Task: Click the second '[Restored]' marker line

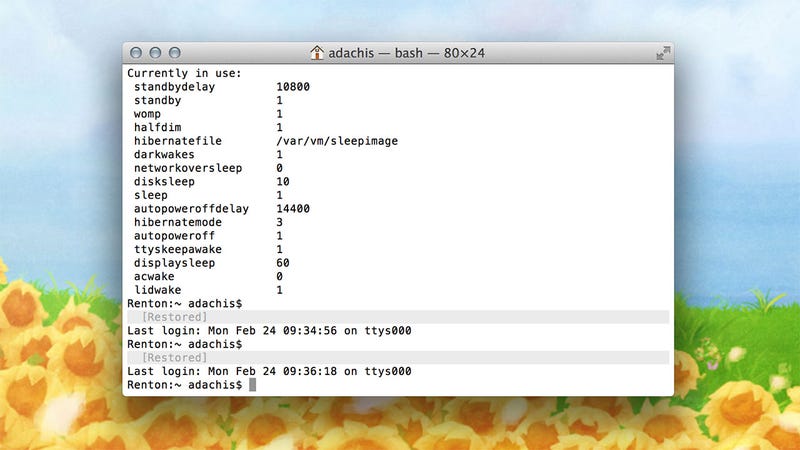Action: coord(398,358)
